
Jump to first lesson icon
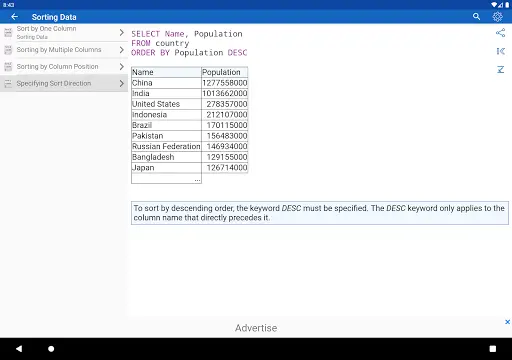tap(500, 51)
